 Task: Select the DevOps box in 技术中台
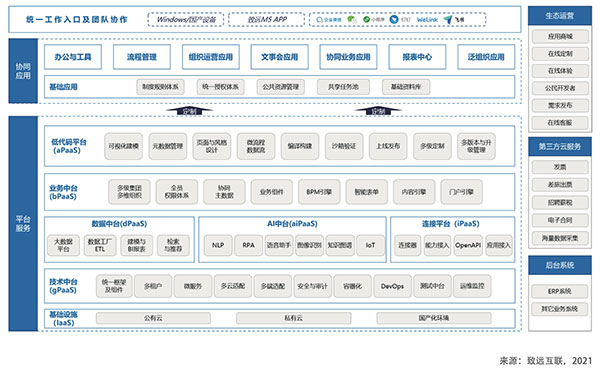(392, 286)
